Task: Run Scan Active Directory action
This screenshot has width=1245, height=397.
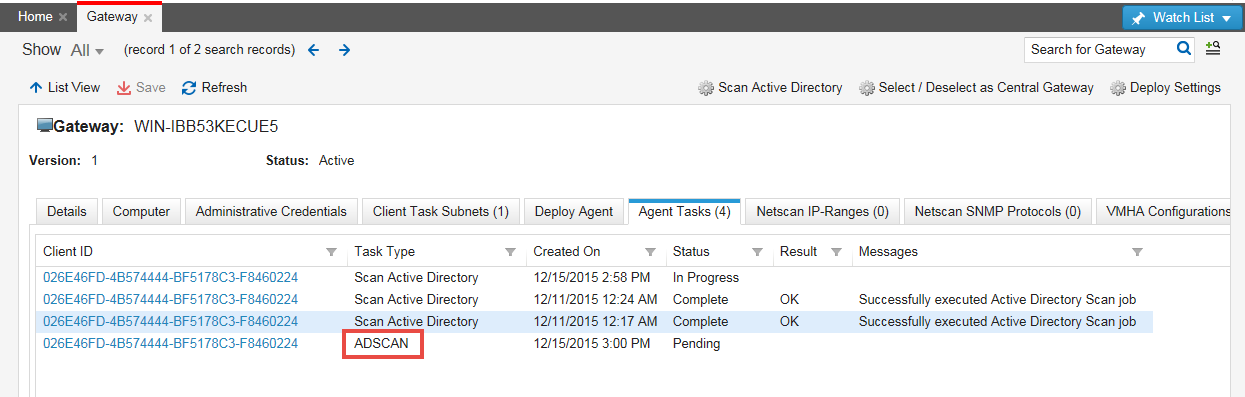Action: (770, 88)
